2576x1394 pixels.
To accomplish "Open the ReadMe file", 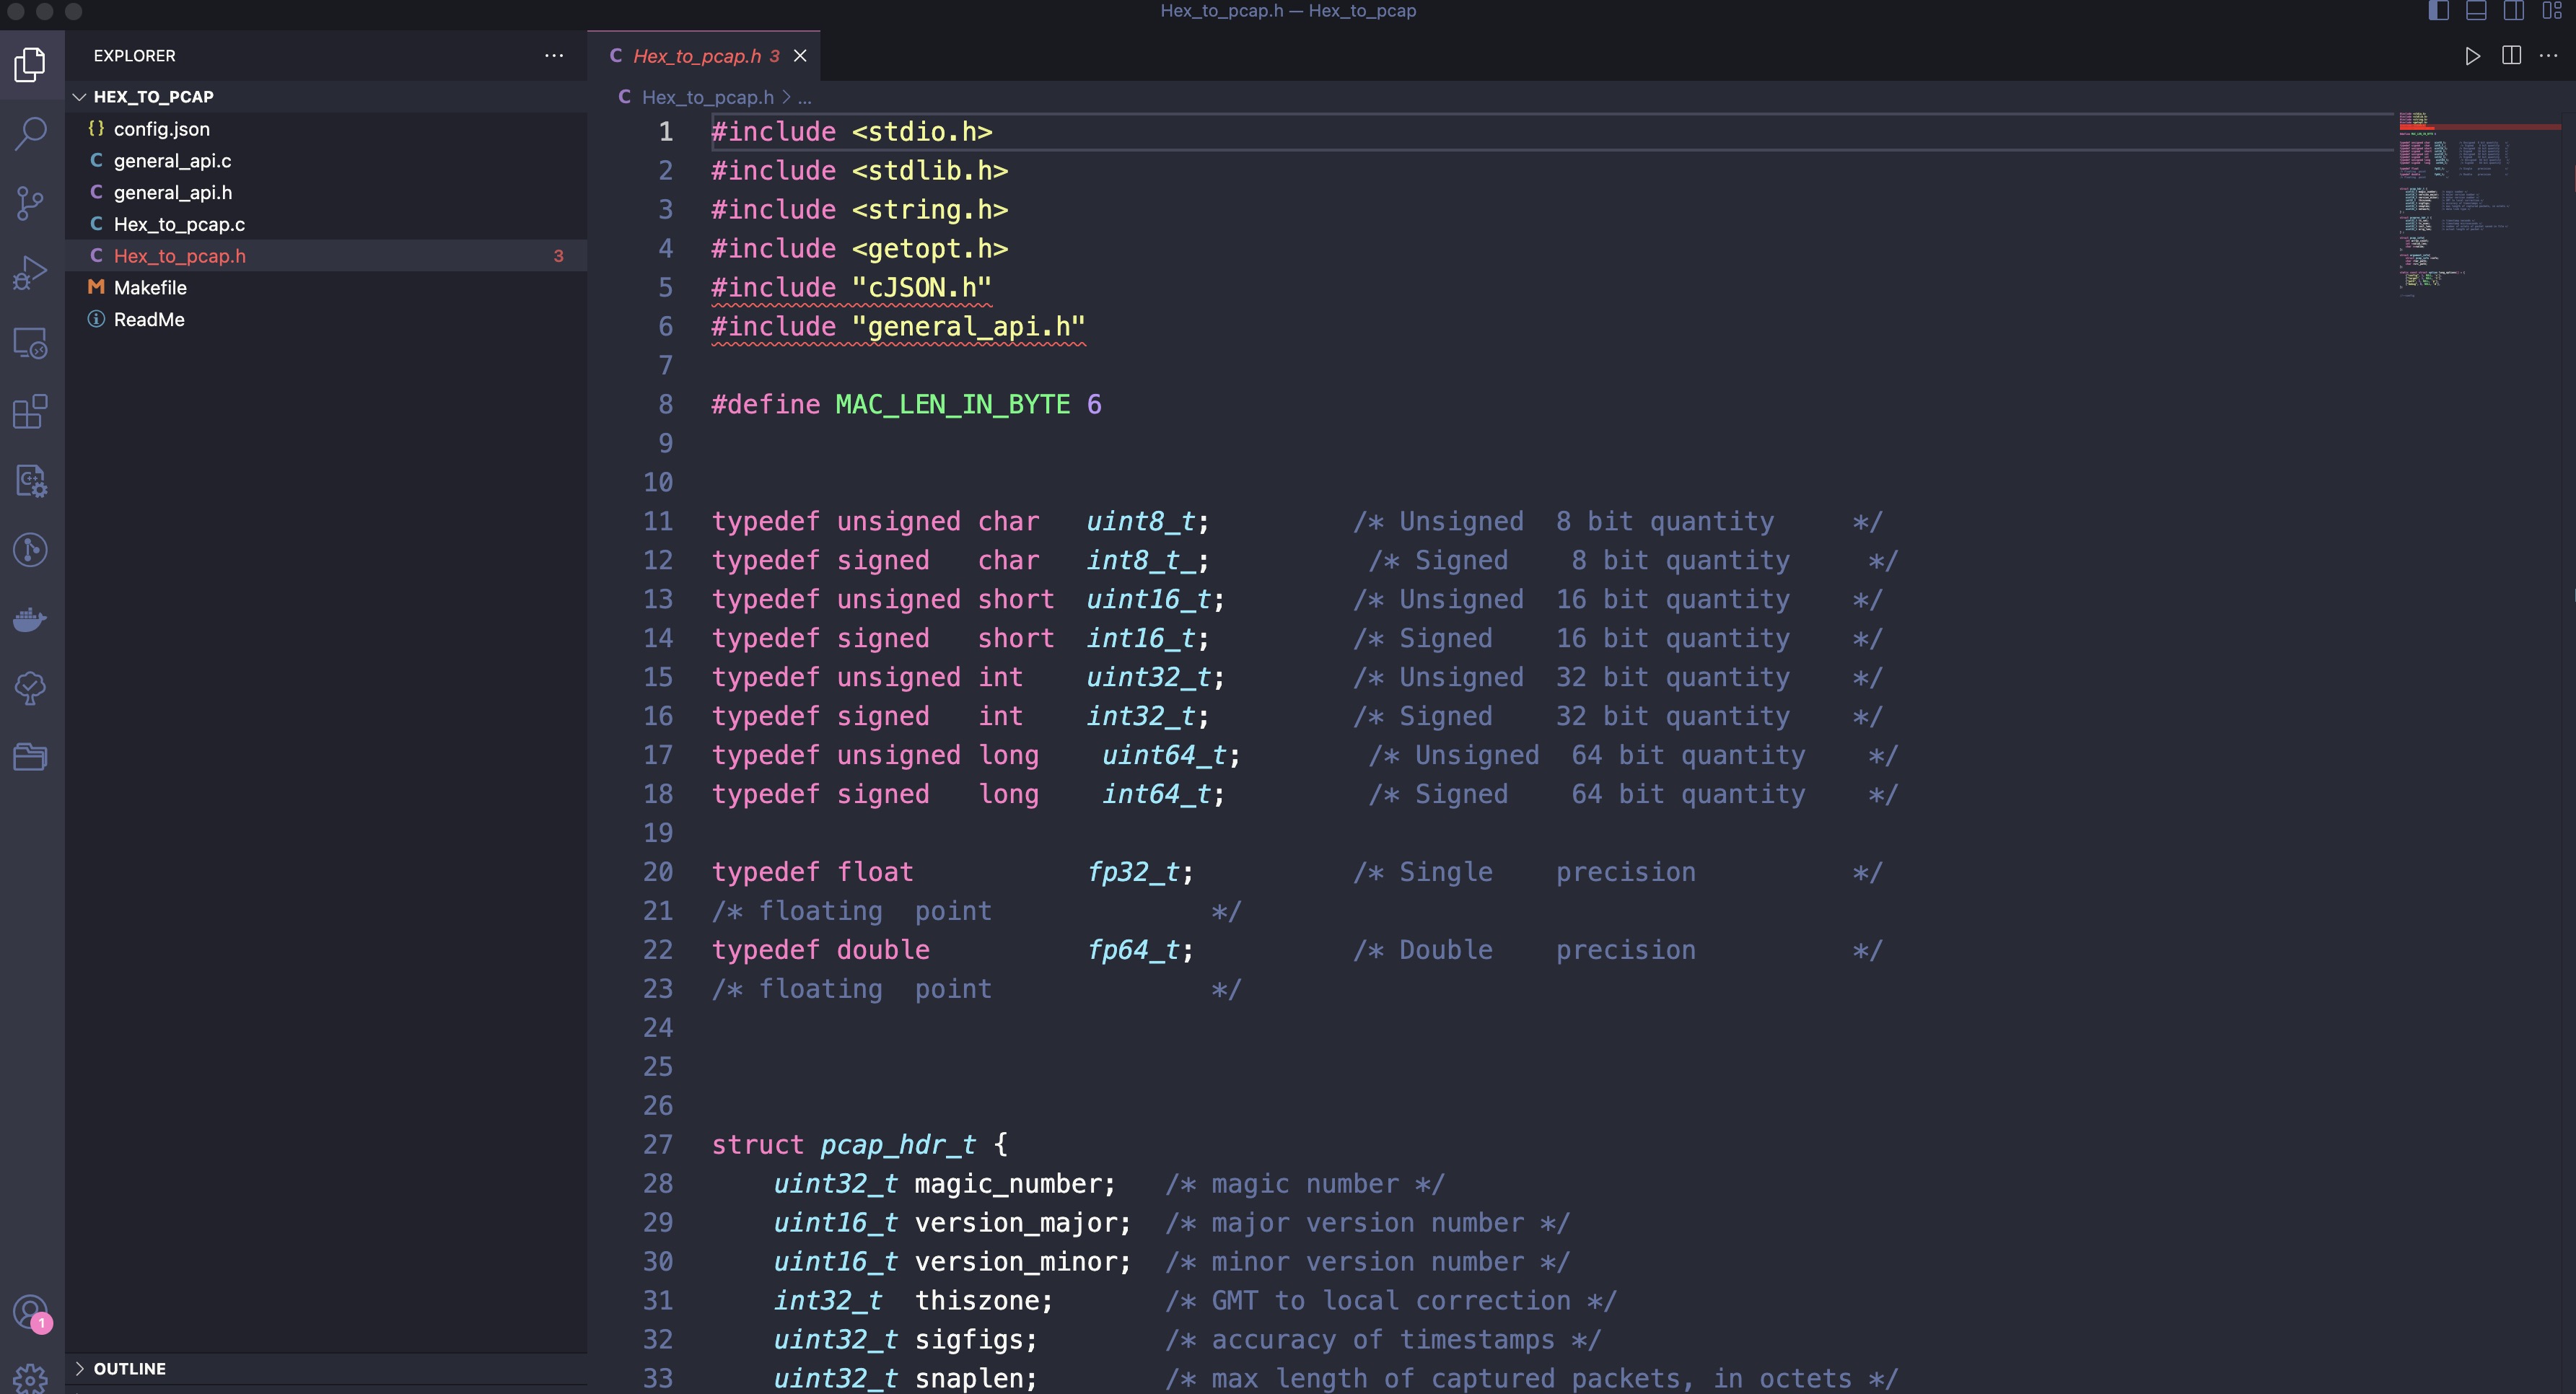I will click(326, 319).
